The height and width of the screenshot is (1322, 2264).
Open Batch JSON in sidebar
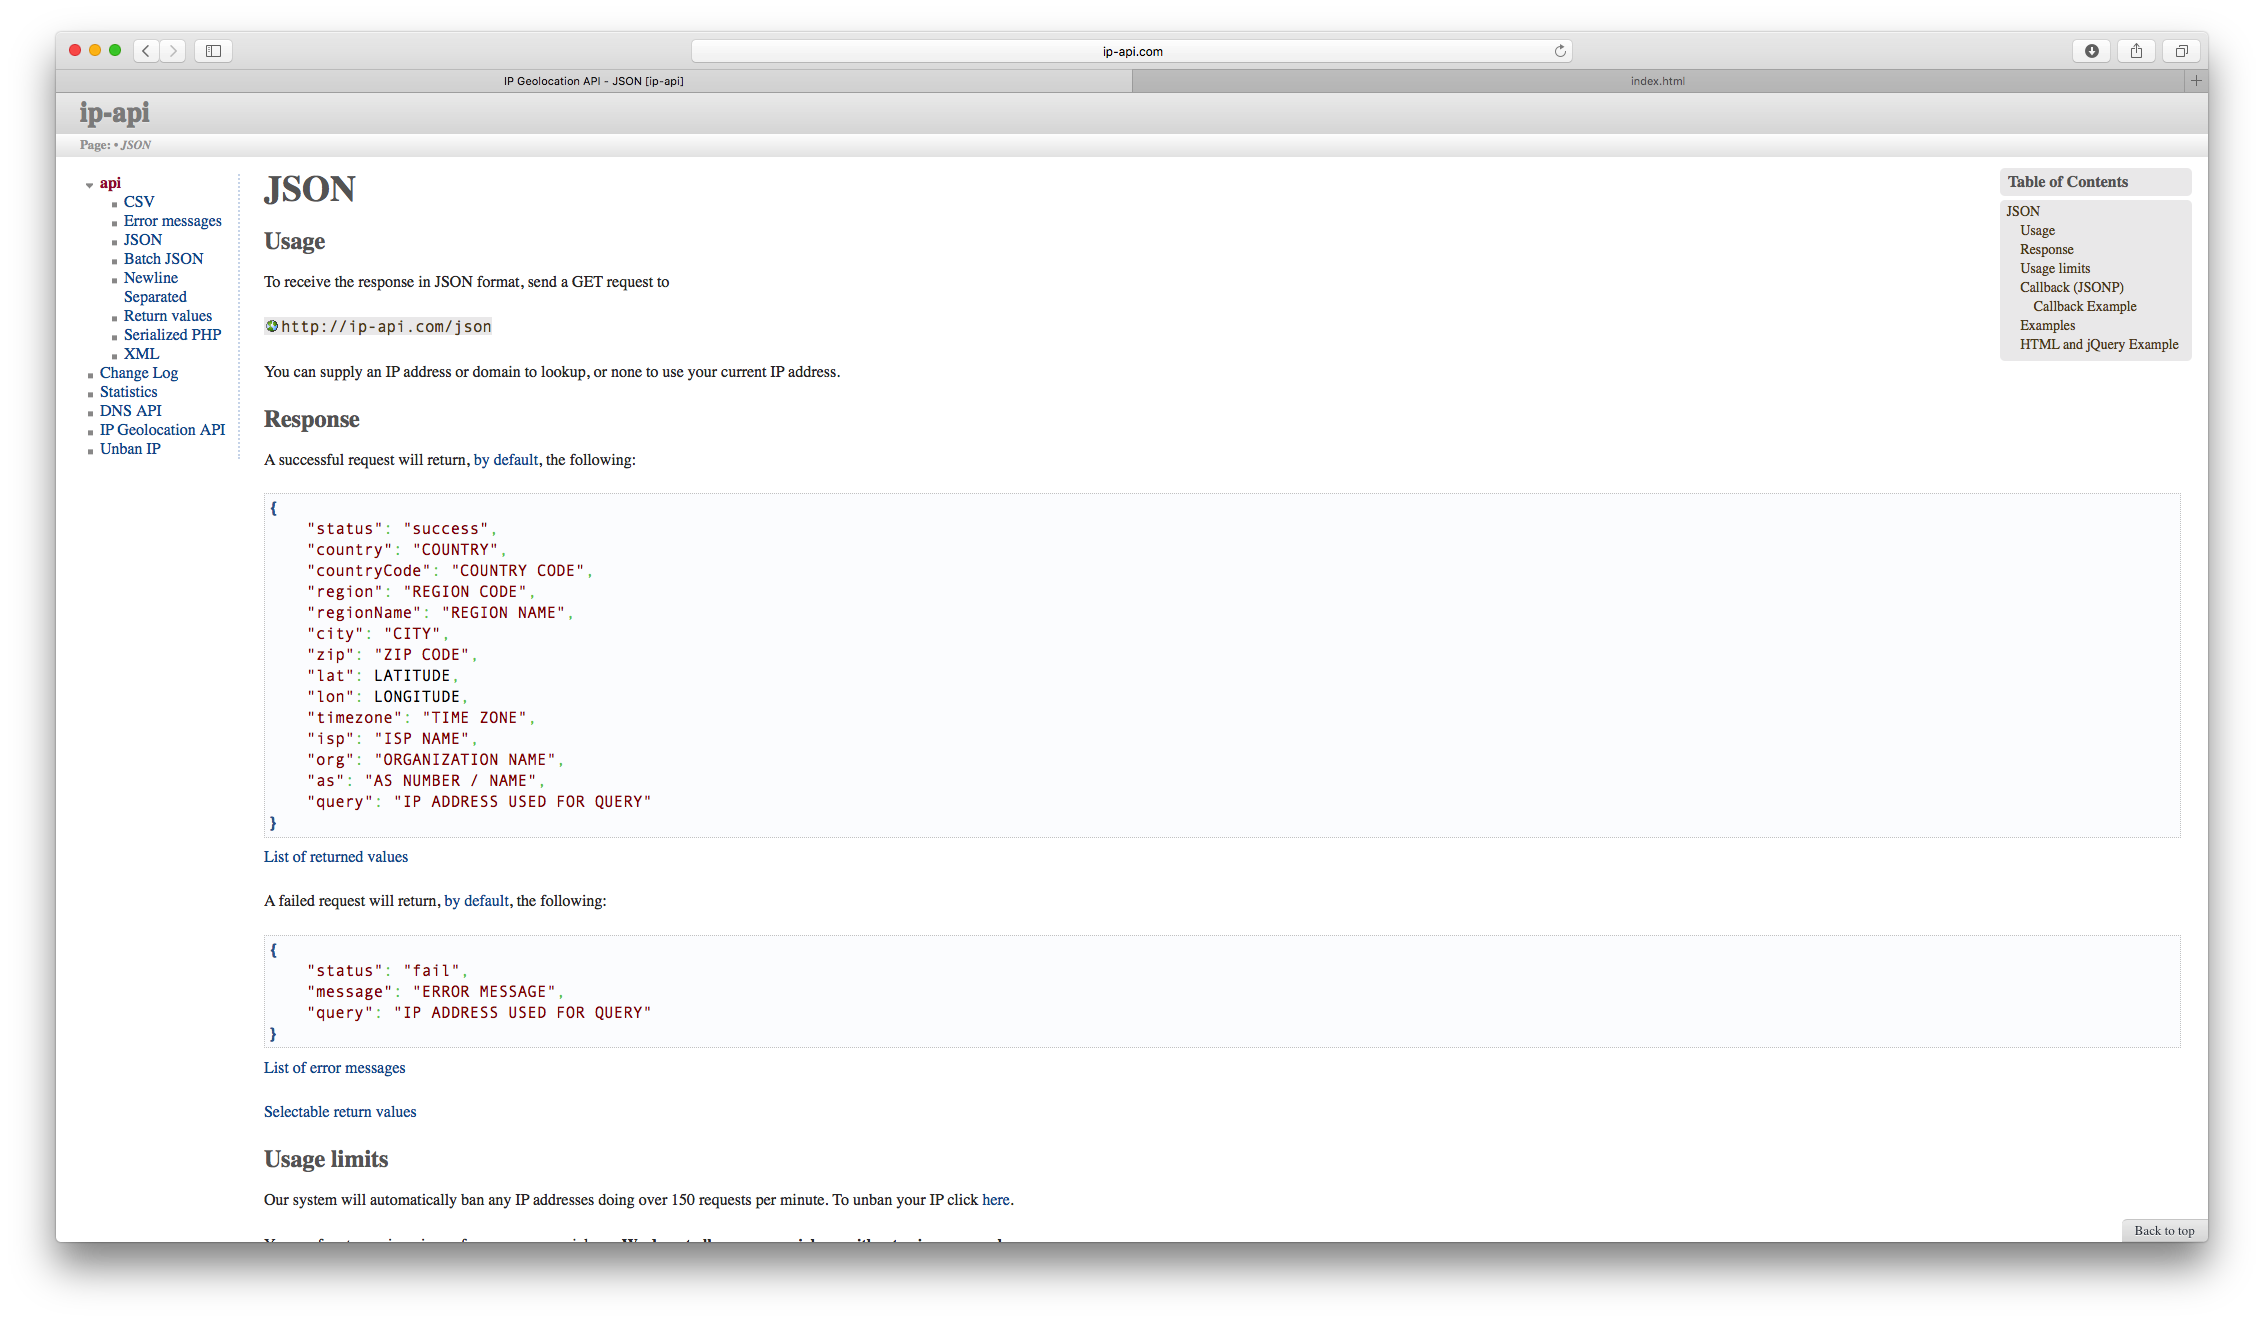pyautogui.click(x=163, y=259)
